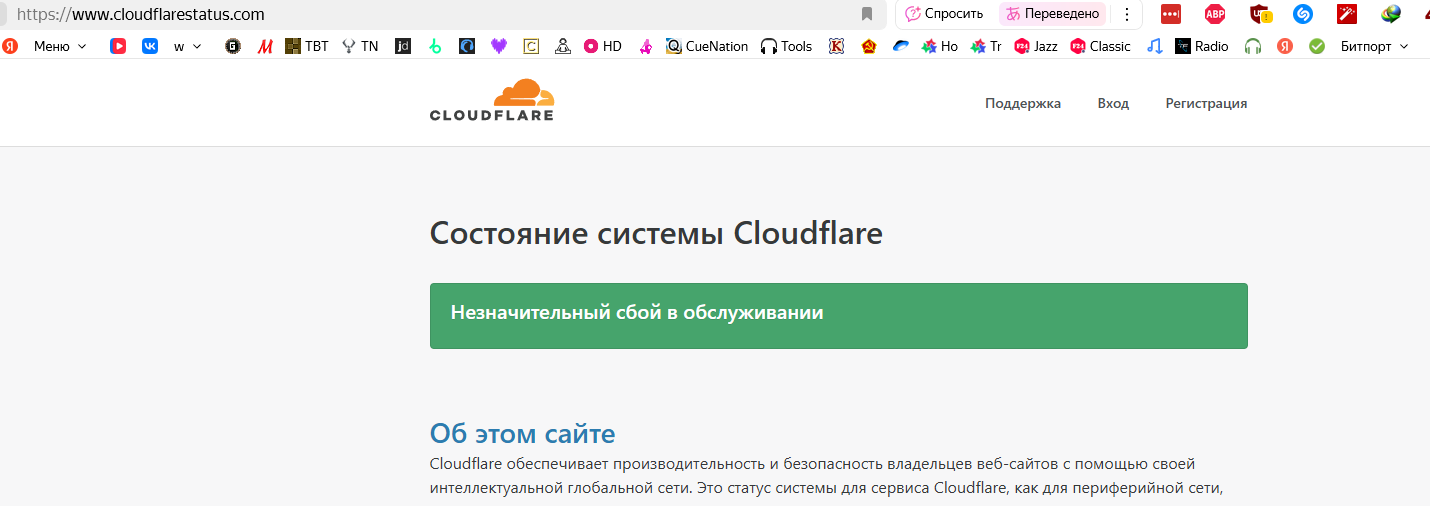The height and width of the screenshot is (506, 1430).
Task: Expand the Меню bookmarks folder
Action: point(60,46)
